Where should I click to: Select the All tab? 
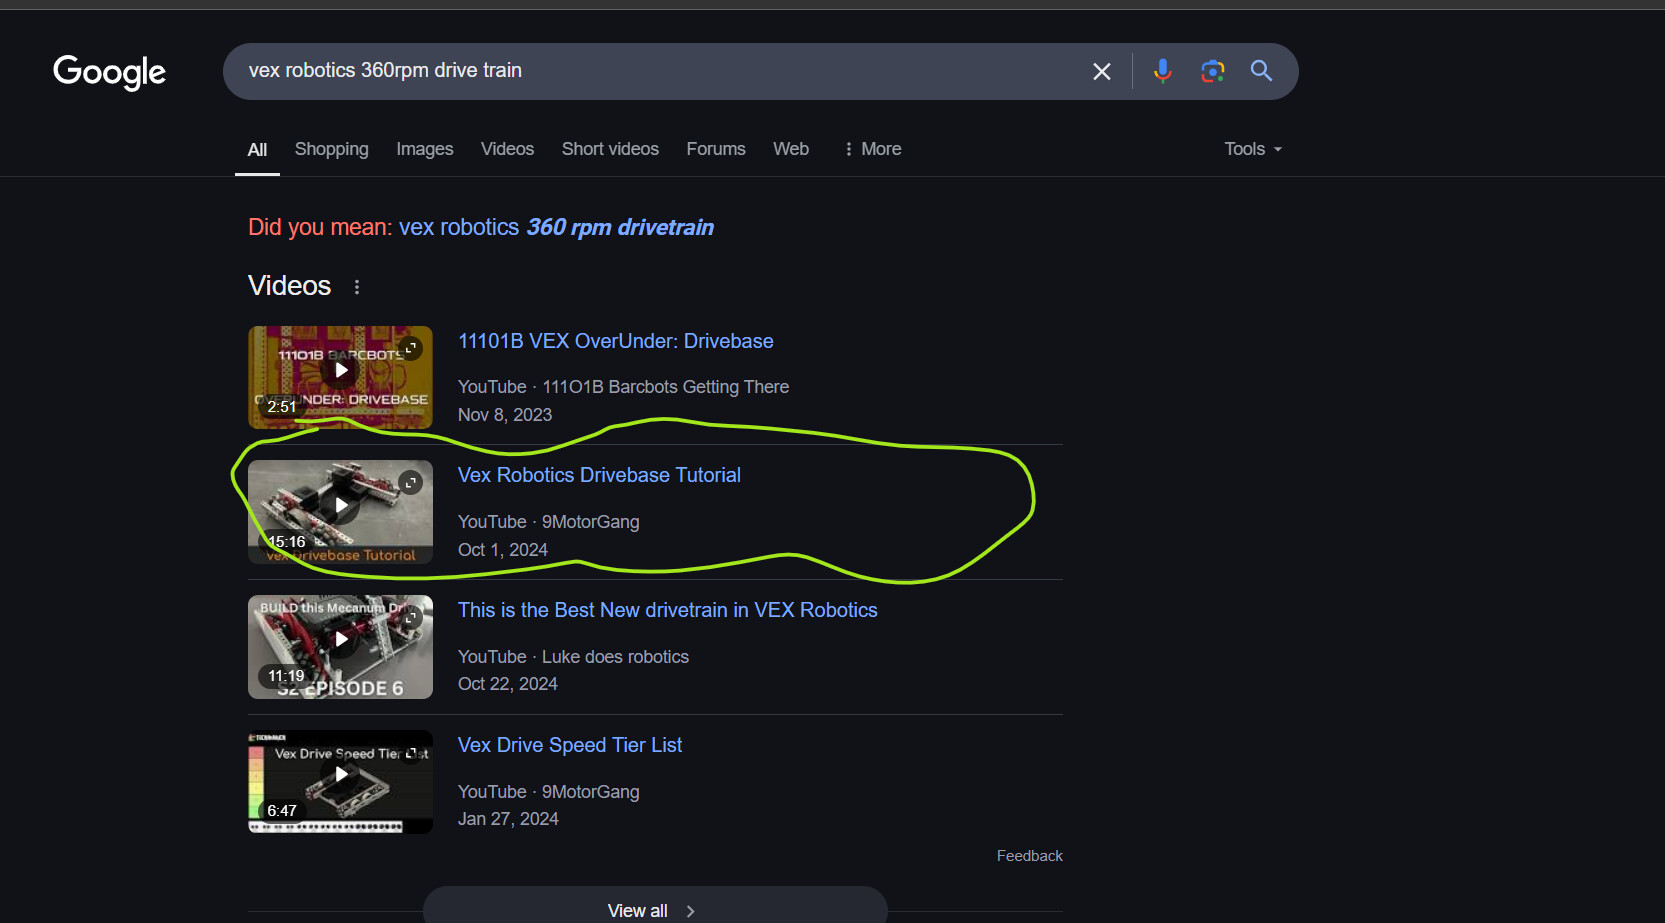pos(257,149)
